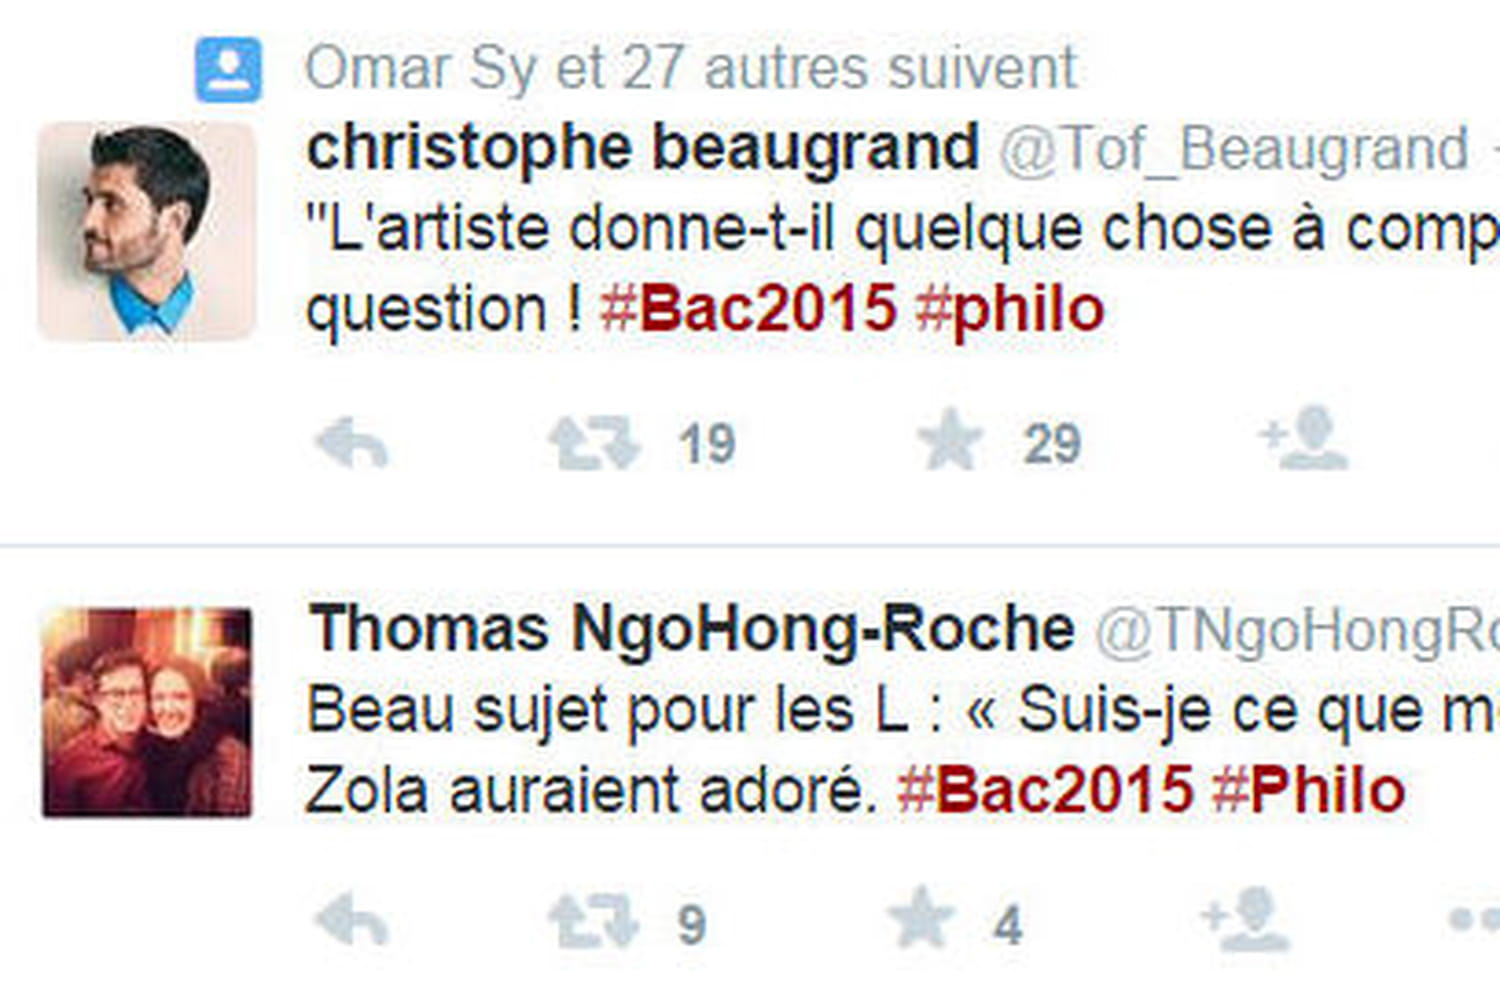The width and height of the screenshot is (1500, 1000).
Task: Click the follow icon next to Beaugrand's tweet
Action: click(x=1310, y=440)
